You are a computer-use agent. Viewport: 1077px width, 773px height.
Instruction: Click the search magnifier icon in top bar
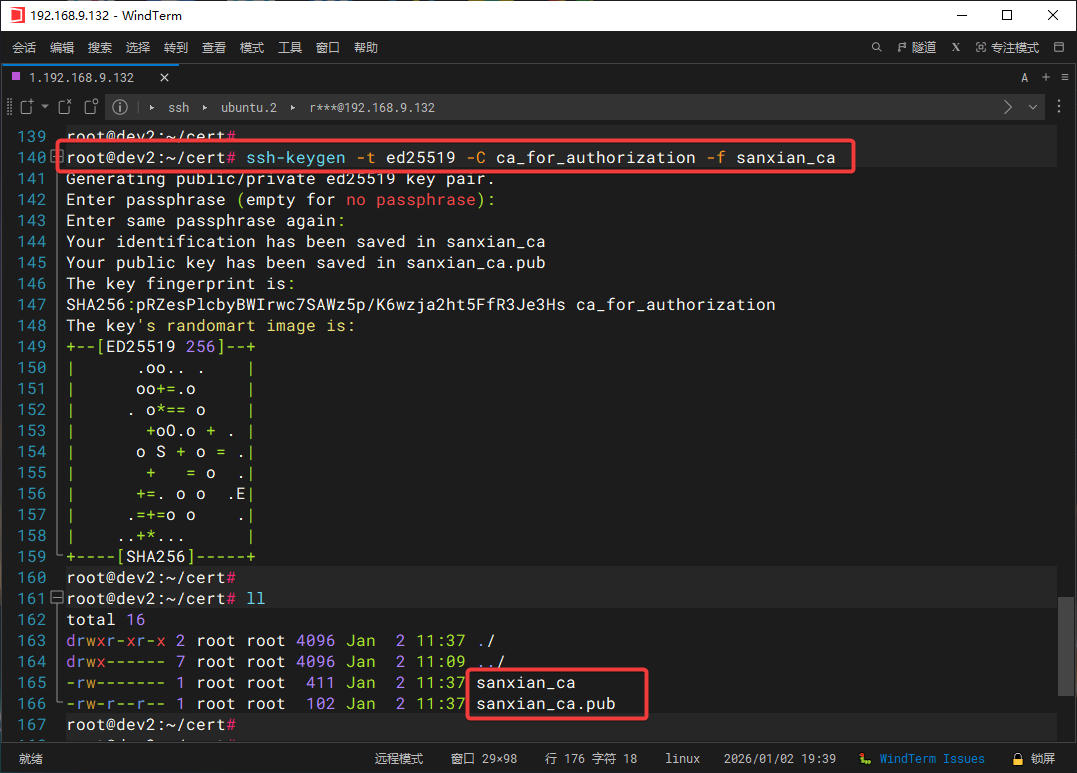point(877,47)
